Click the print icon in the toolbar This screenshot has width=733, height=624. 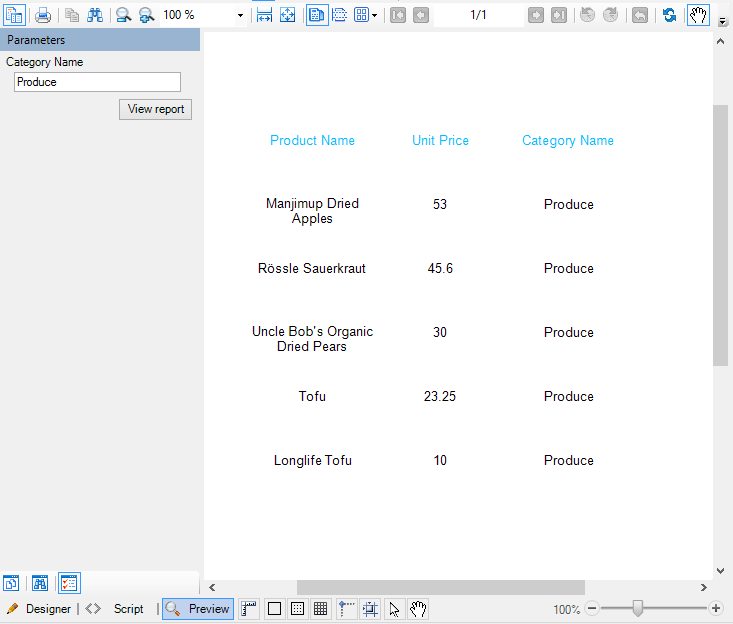(x=43, y=15)
